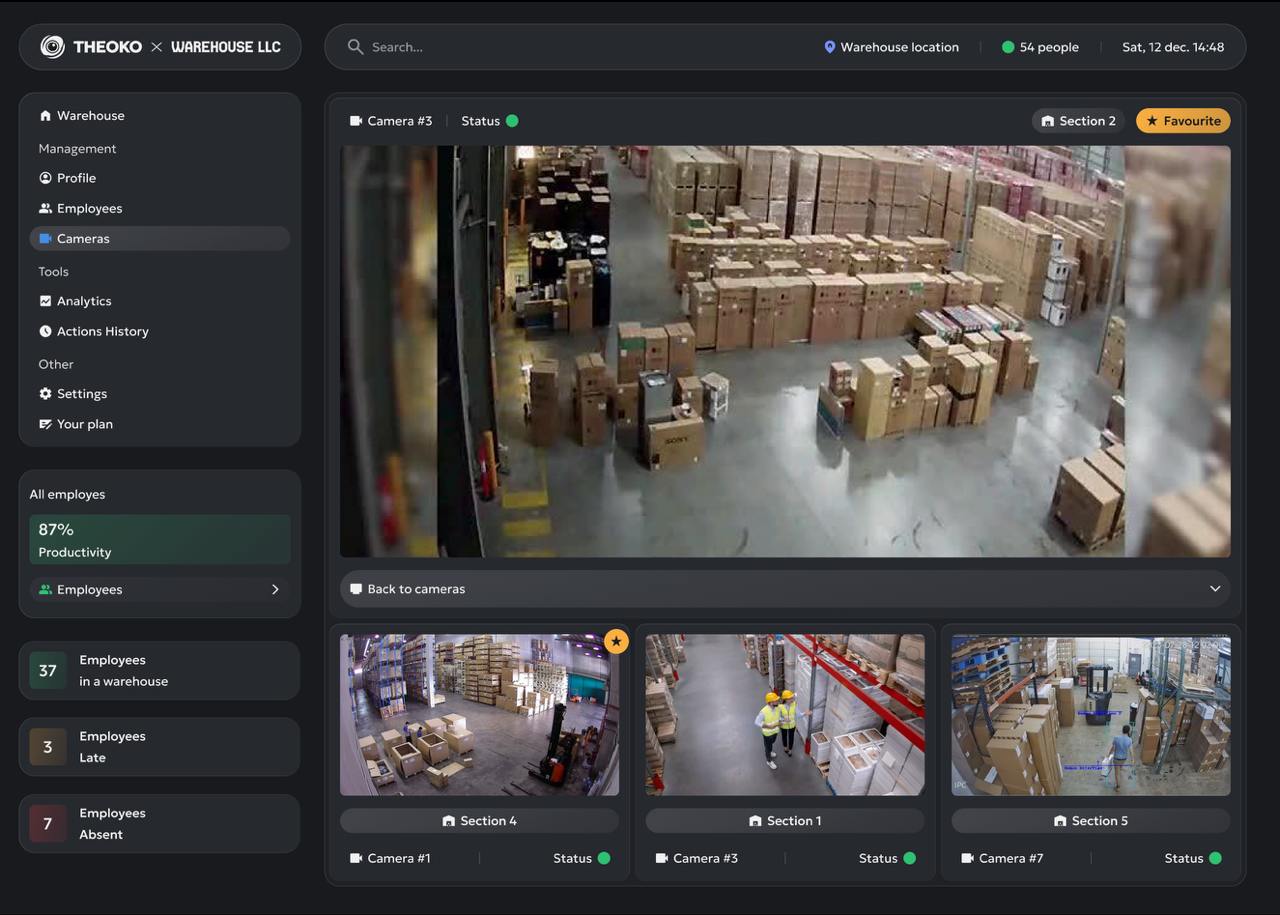Click the Section 5 label button
Viewport: 1280px width, 915px height.
1090,821
